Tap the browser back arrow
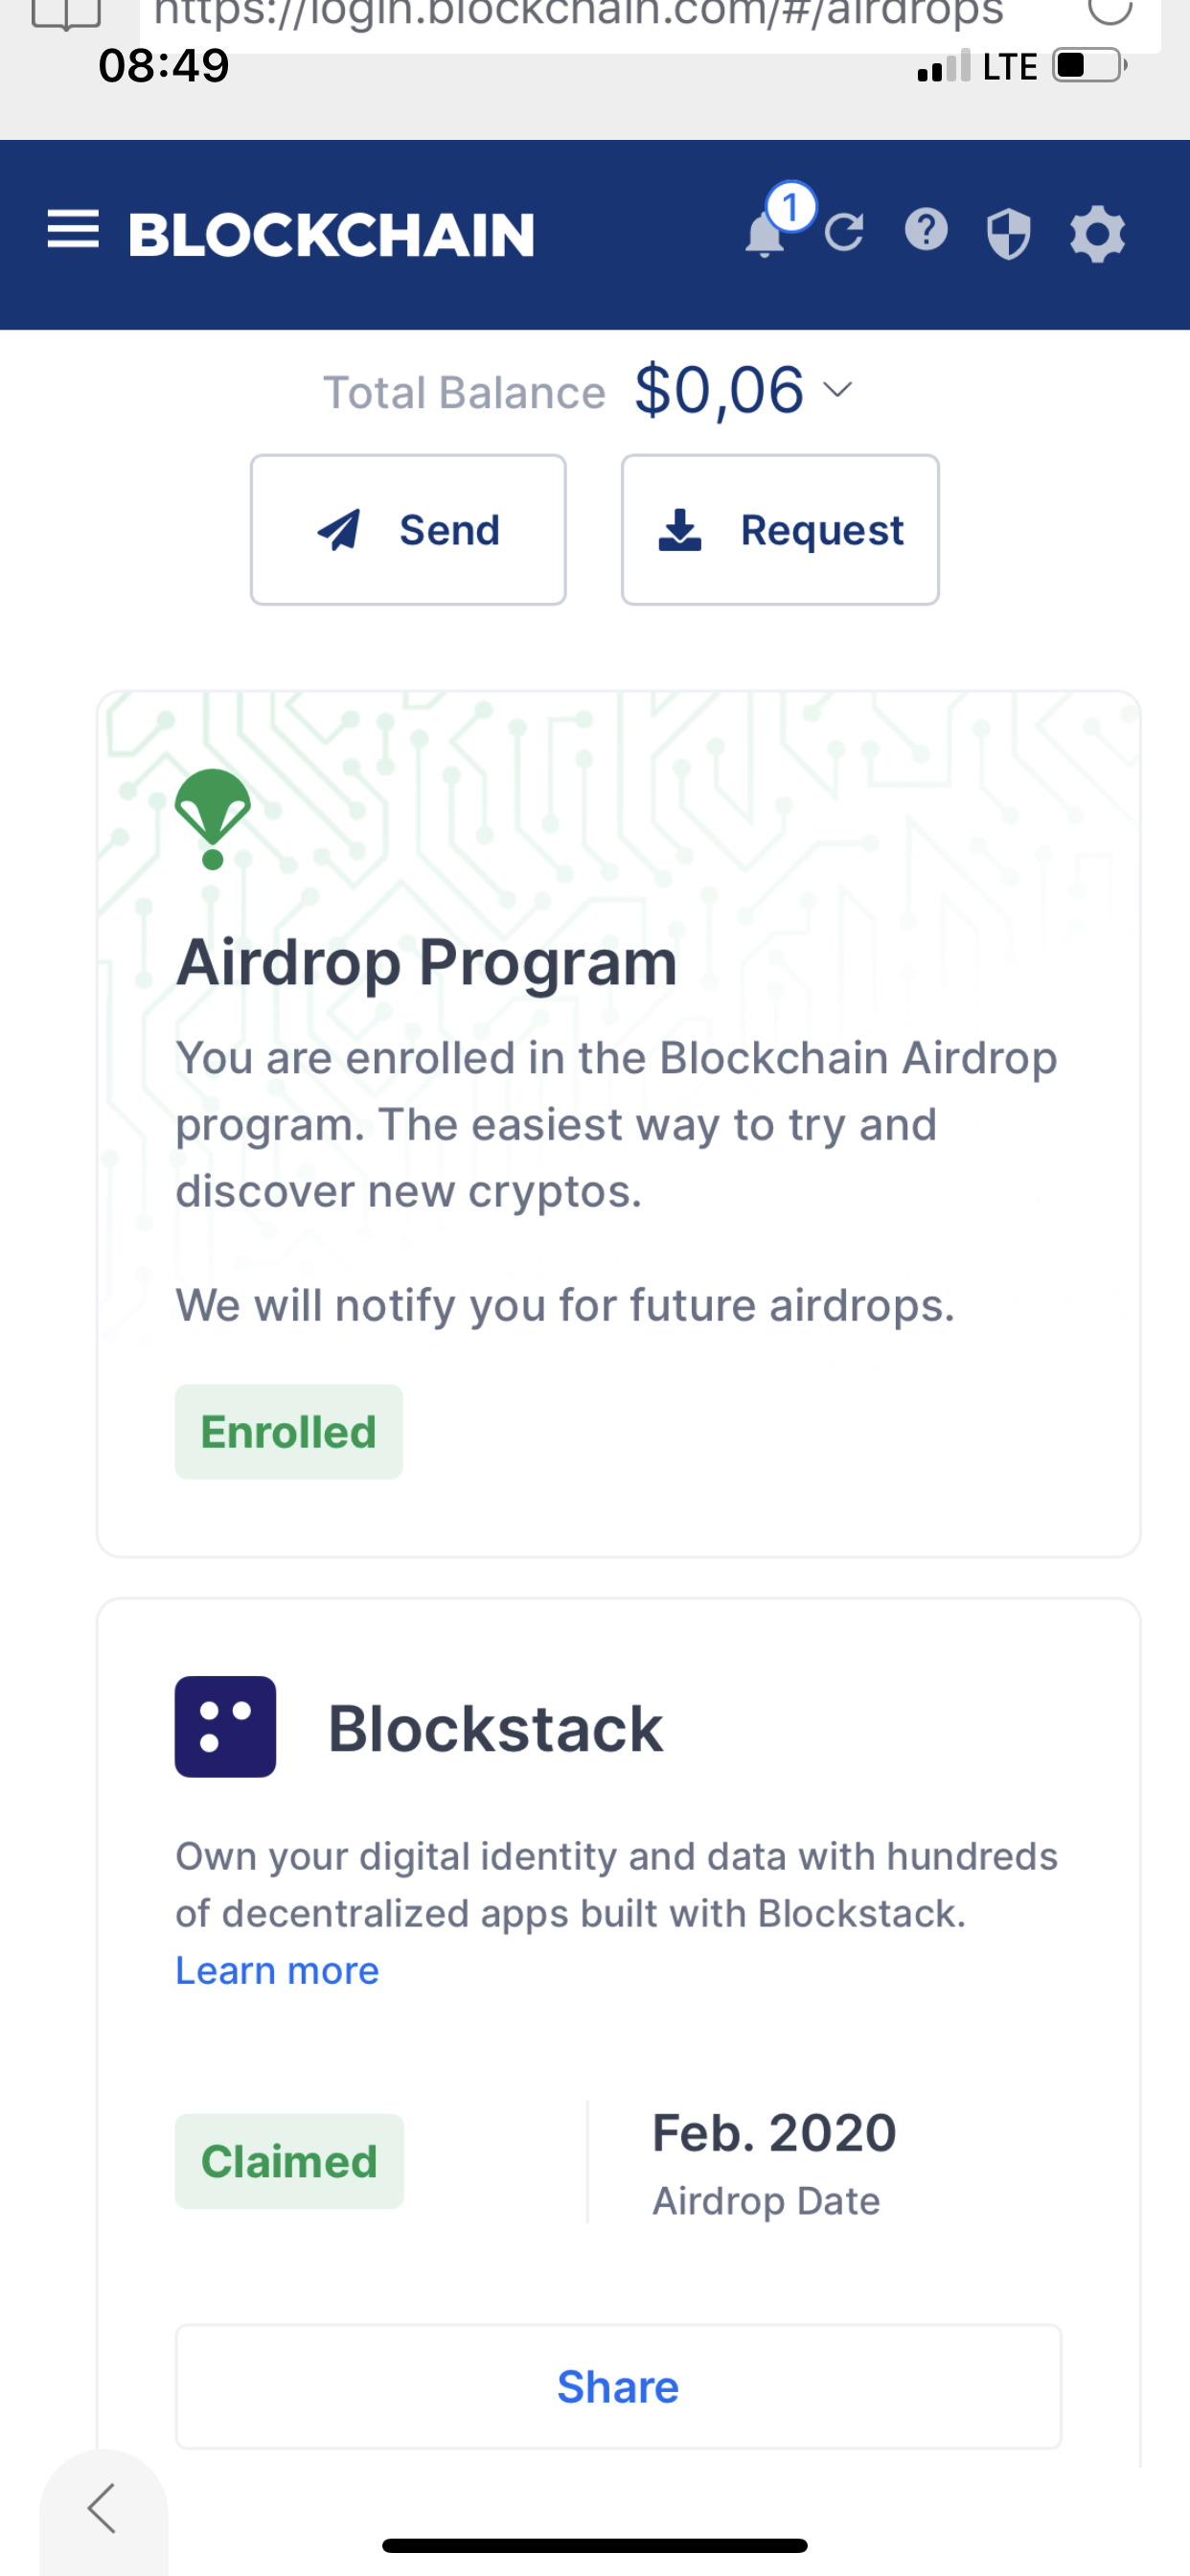The width and height of the screenshot is (1190, 2576). pyautogui.click(x=102, y=2508)
